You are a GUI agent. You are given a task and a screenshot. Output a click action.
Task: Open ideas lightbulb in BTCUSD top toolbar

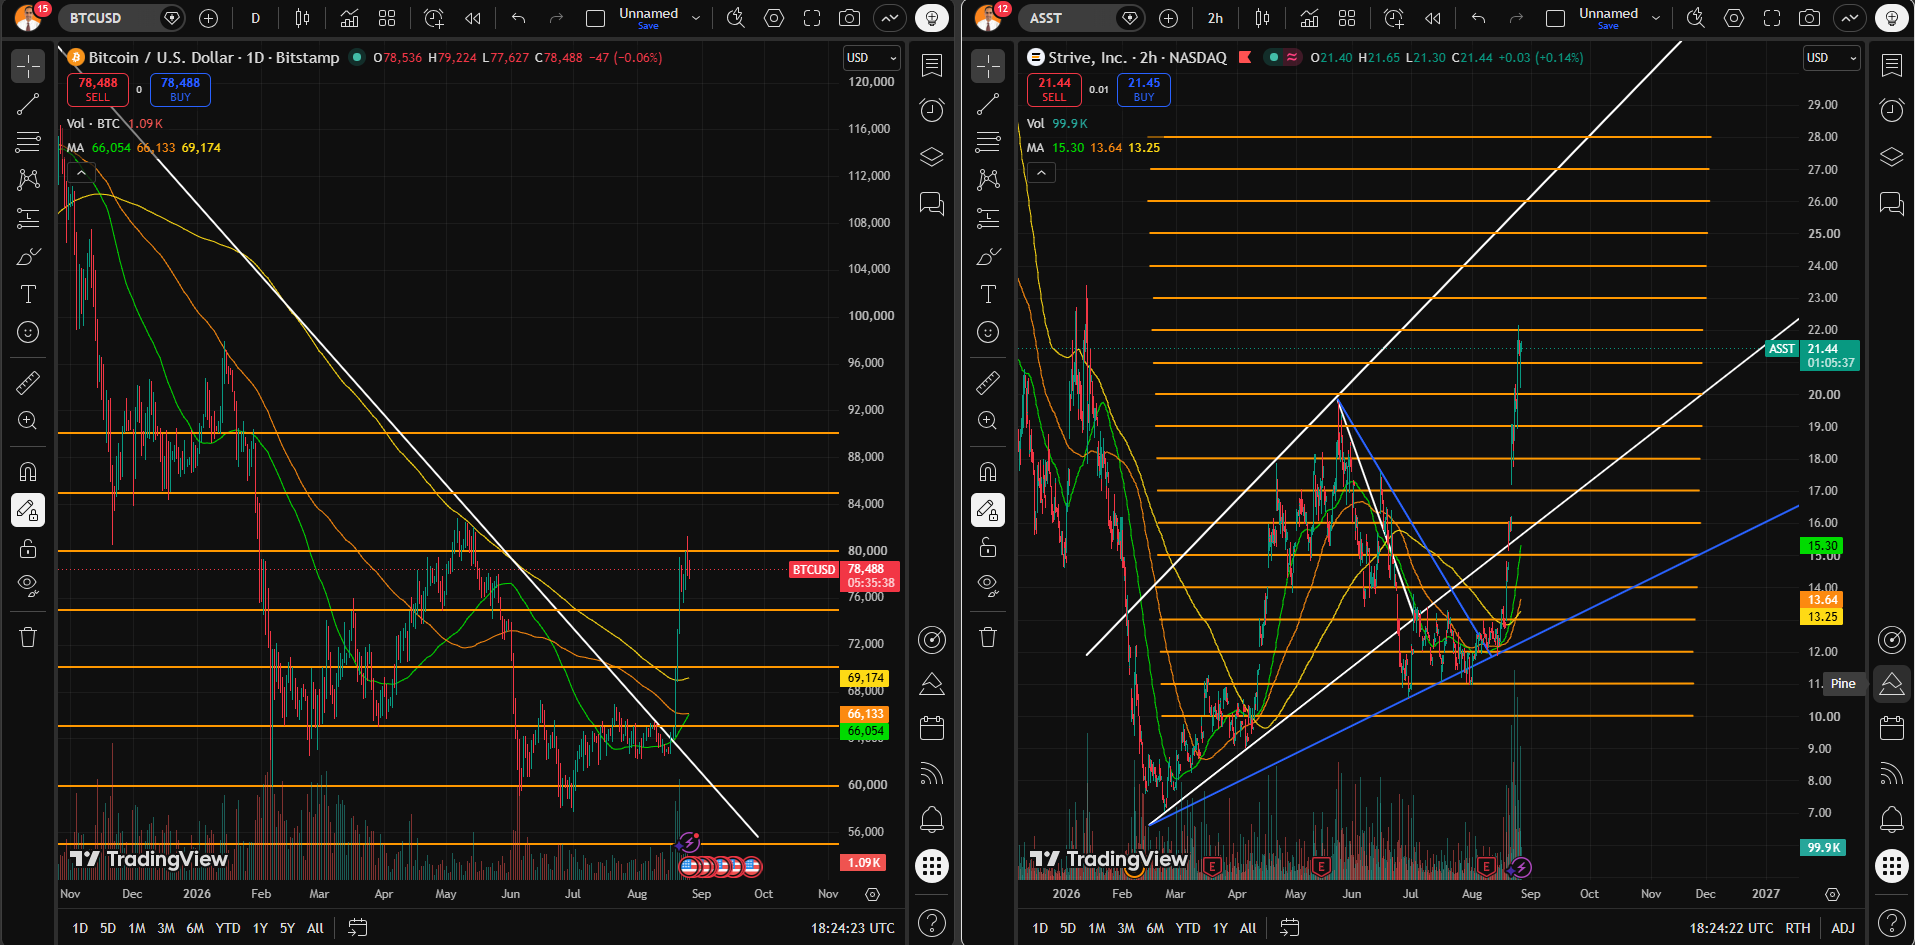pyautogui.click(x=932, y=18)
